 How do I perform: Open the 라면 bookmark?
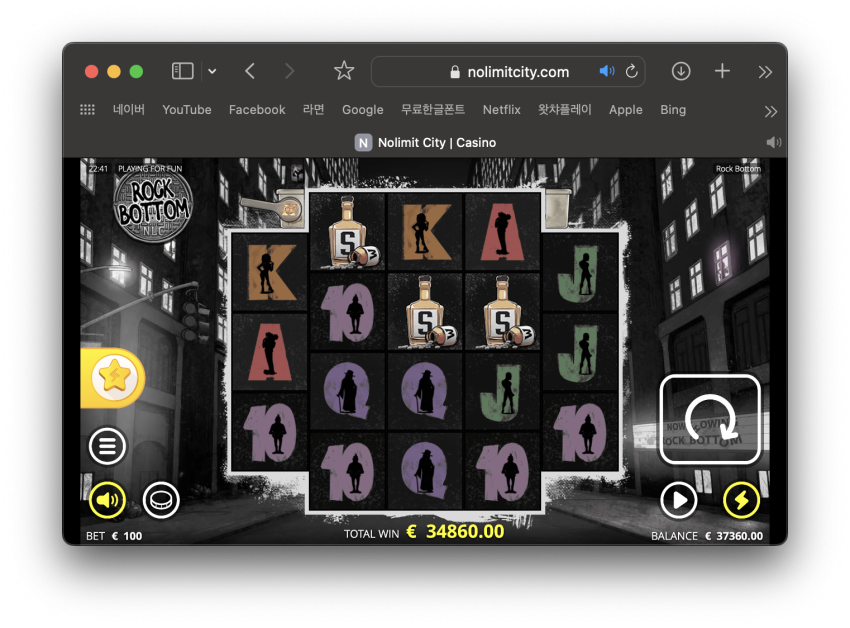coord(313,110)
